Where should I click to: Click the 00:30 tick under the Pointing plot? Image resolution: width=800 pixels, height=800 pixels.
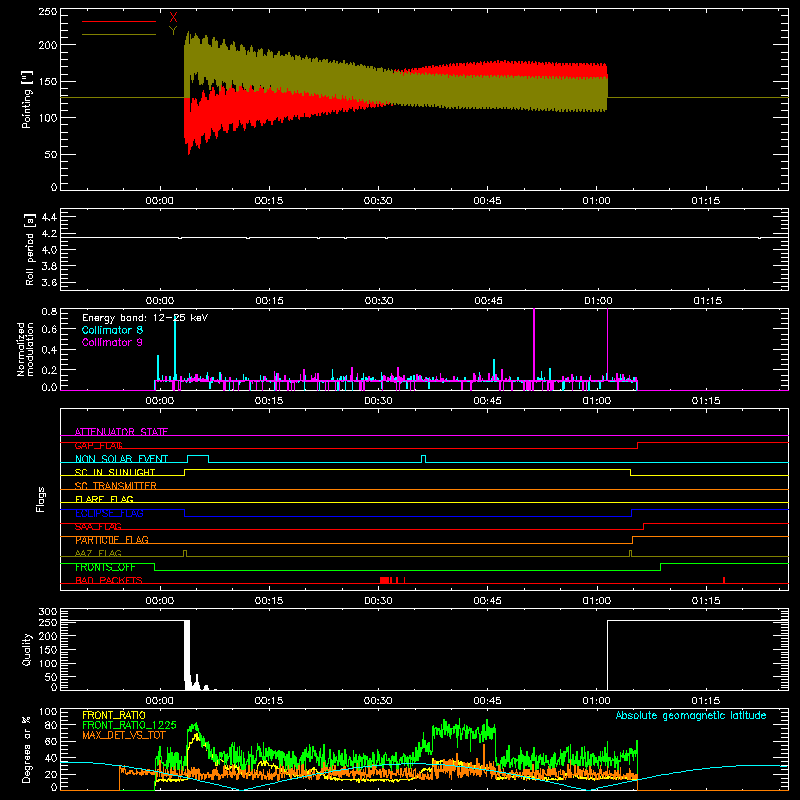click(378, 201)
